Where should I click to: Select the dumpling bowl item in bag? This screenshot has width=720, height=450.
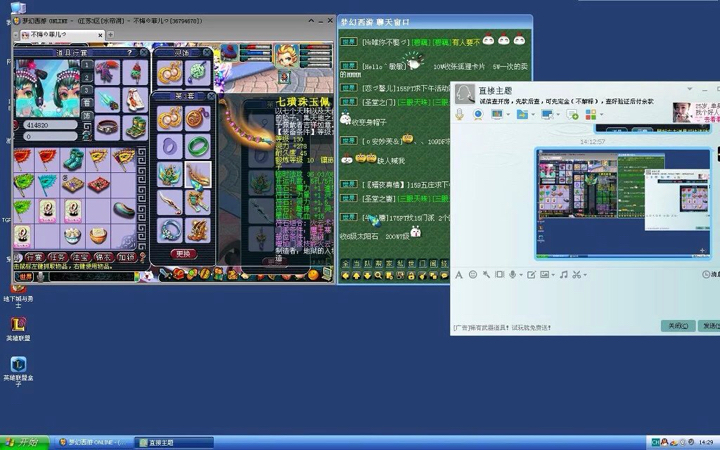click(73, 236)
